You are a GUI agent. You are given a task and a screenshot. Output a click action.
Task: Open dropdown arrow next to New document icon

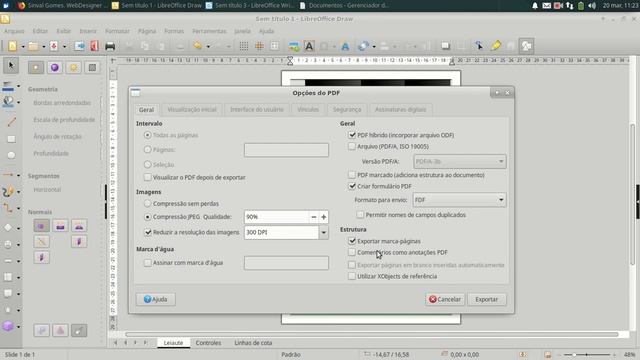coord(23,47)
